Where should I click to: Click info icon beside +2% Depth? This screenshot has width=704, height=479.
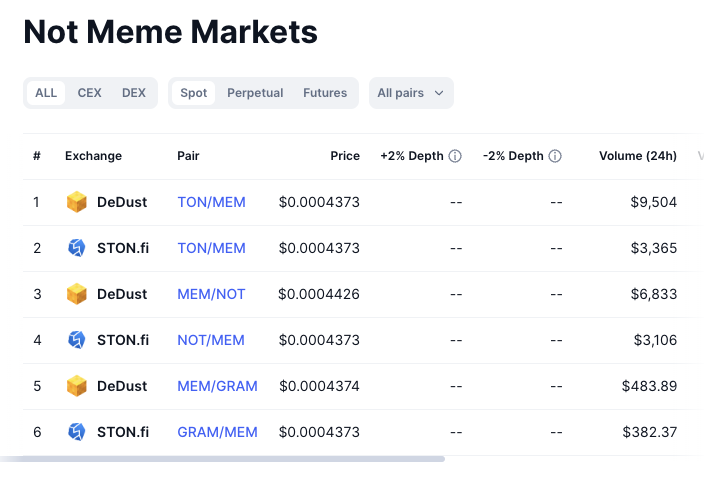point(455,156)
